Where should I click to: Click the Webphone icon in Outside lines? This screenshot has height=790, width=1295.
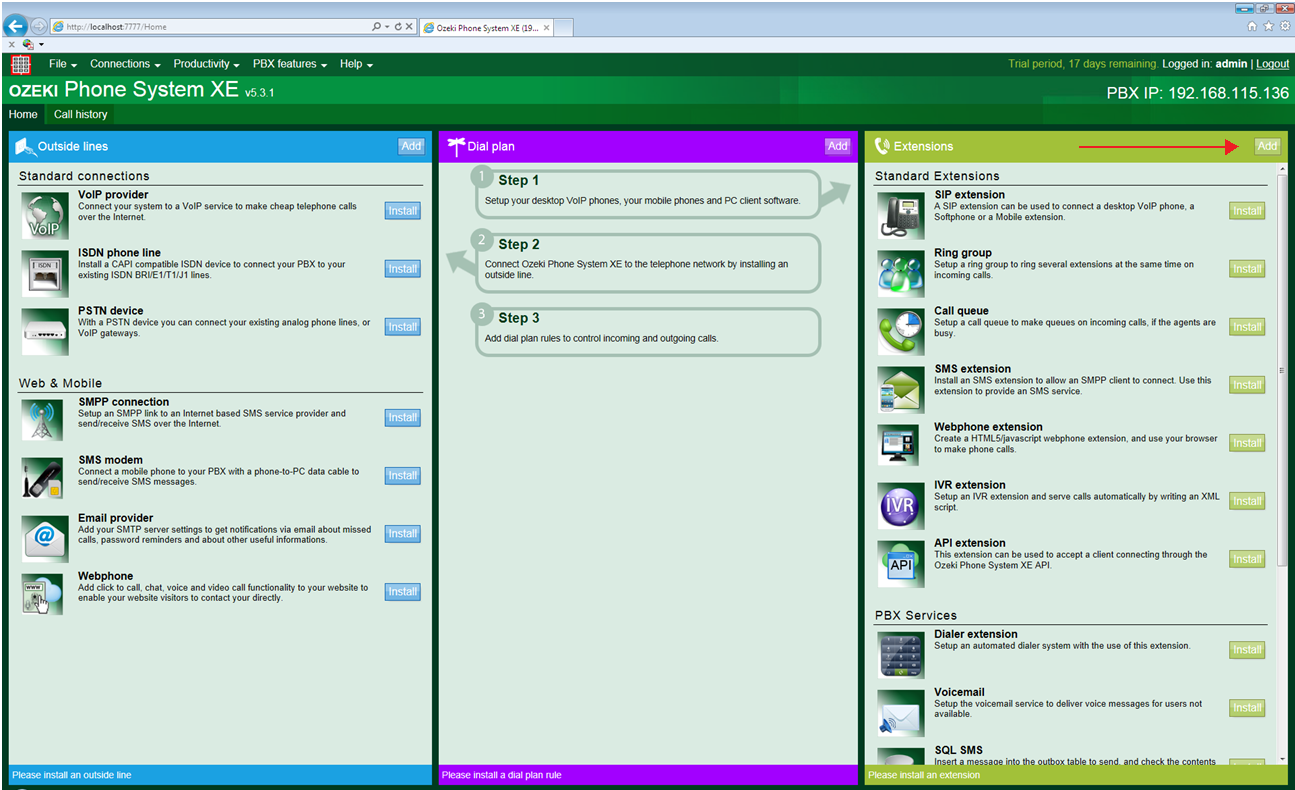tap(43, 594)
